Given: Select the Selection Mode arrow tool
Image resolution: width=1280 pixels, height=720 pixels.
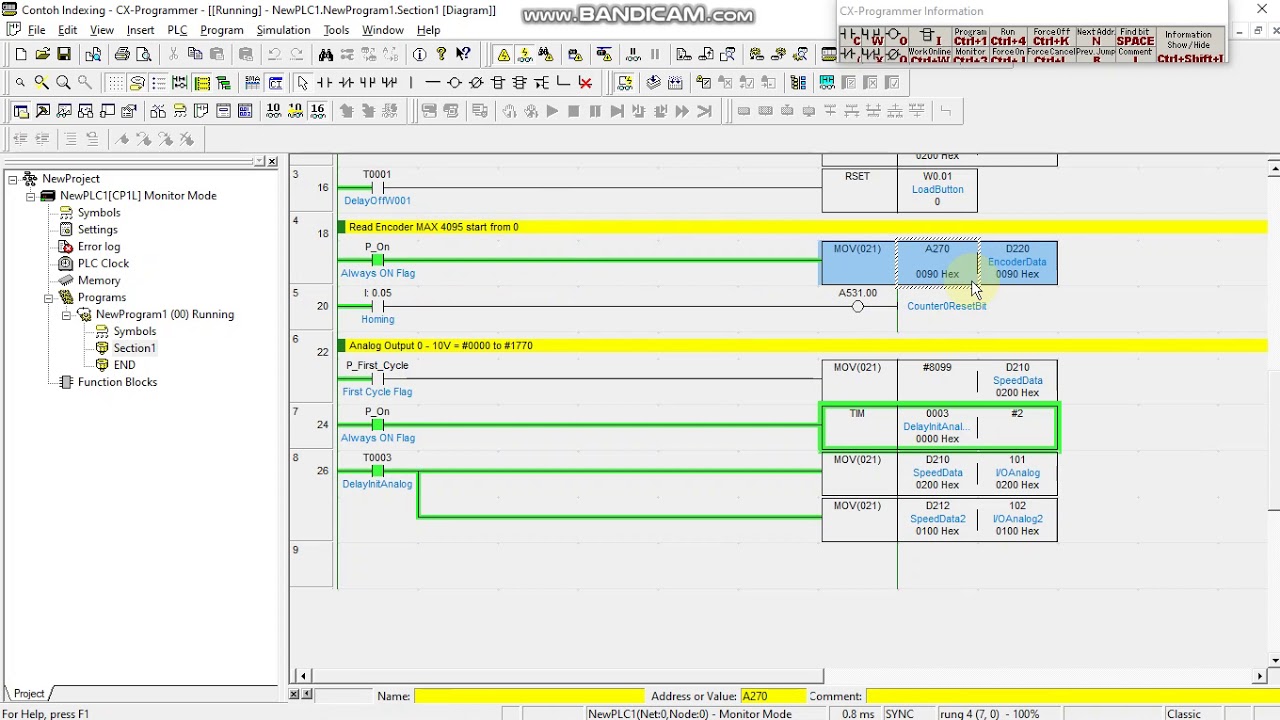Looking at the screenshot, I should click(x=303, y=83).
